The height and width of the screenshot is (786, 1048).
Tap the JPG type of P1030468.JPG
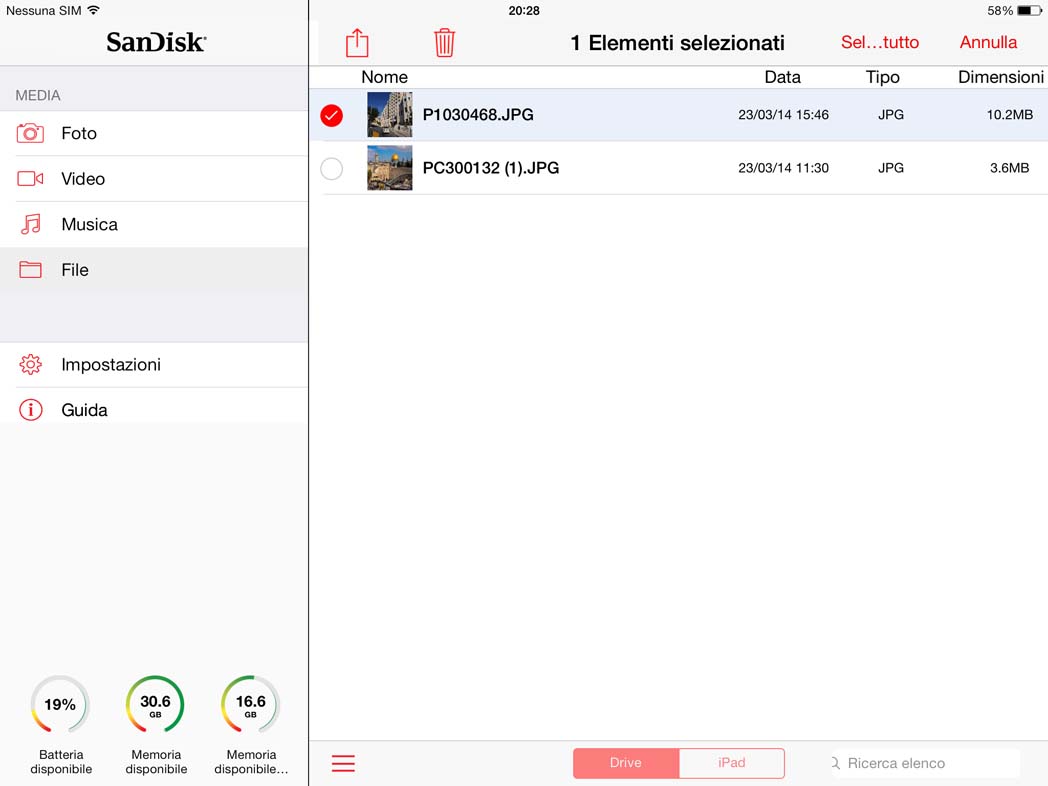point(891,115)
